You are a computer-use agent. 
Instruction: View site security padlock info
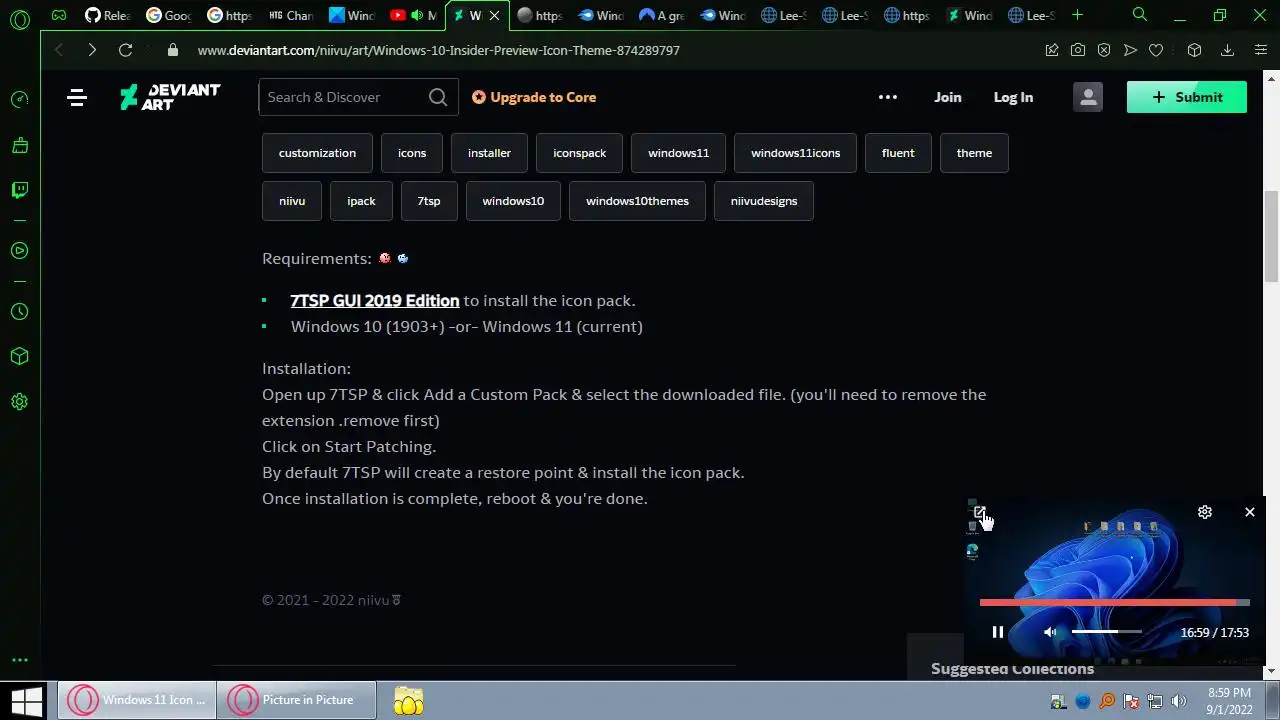173,50
